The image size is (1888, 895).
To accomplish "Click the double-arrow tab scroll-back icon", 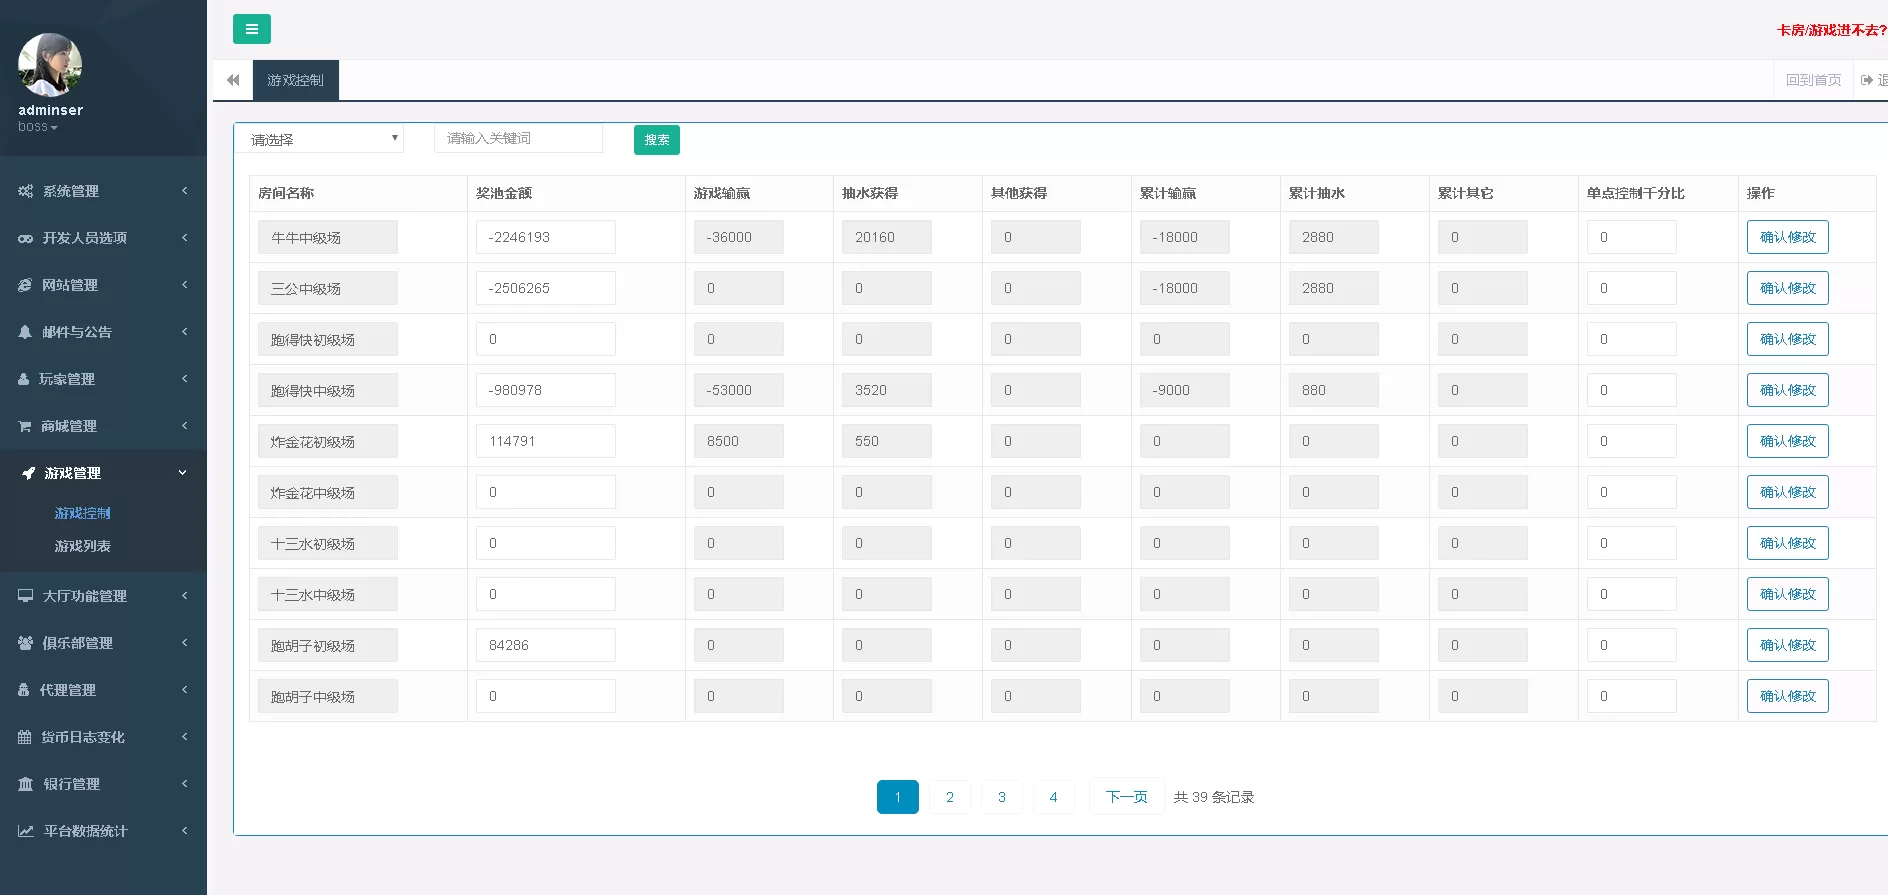I will click(233, 80).
